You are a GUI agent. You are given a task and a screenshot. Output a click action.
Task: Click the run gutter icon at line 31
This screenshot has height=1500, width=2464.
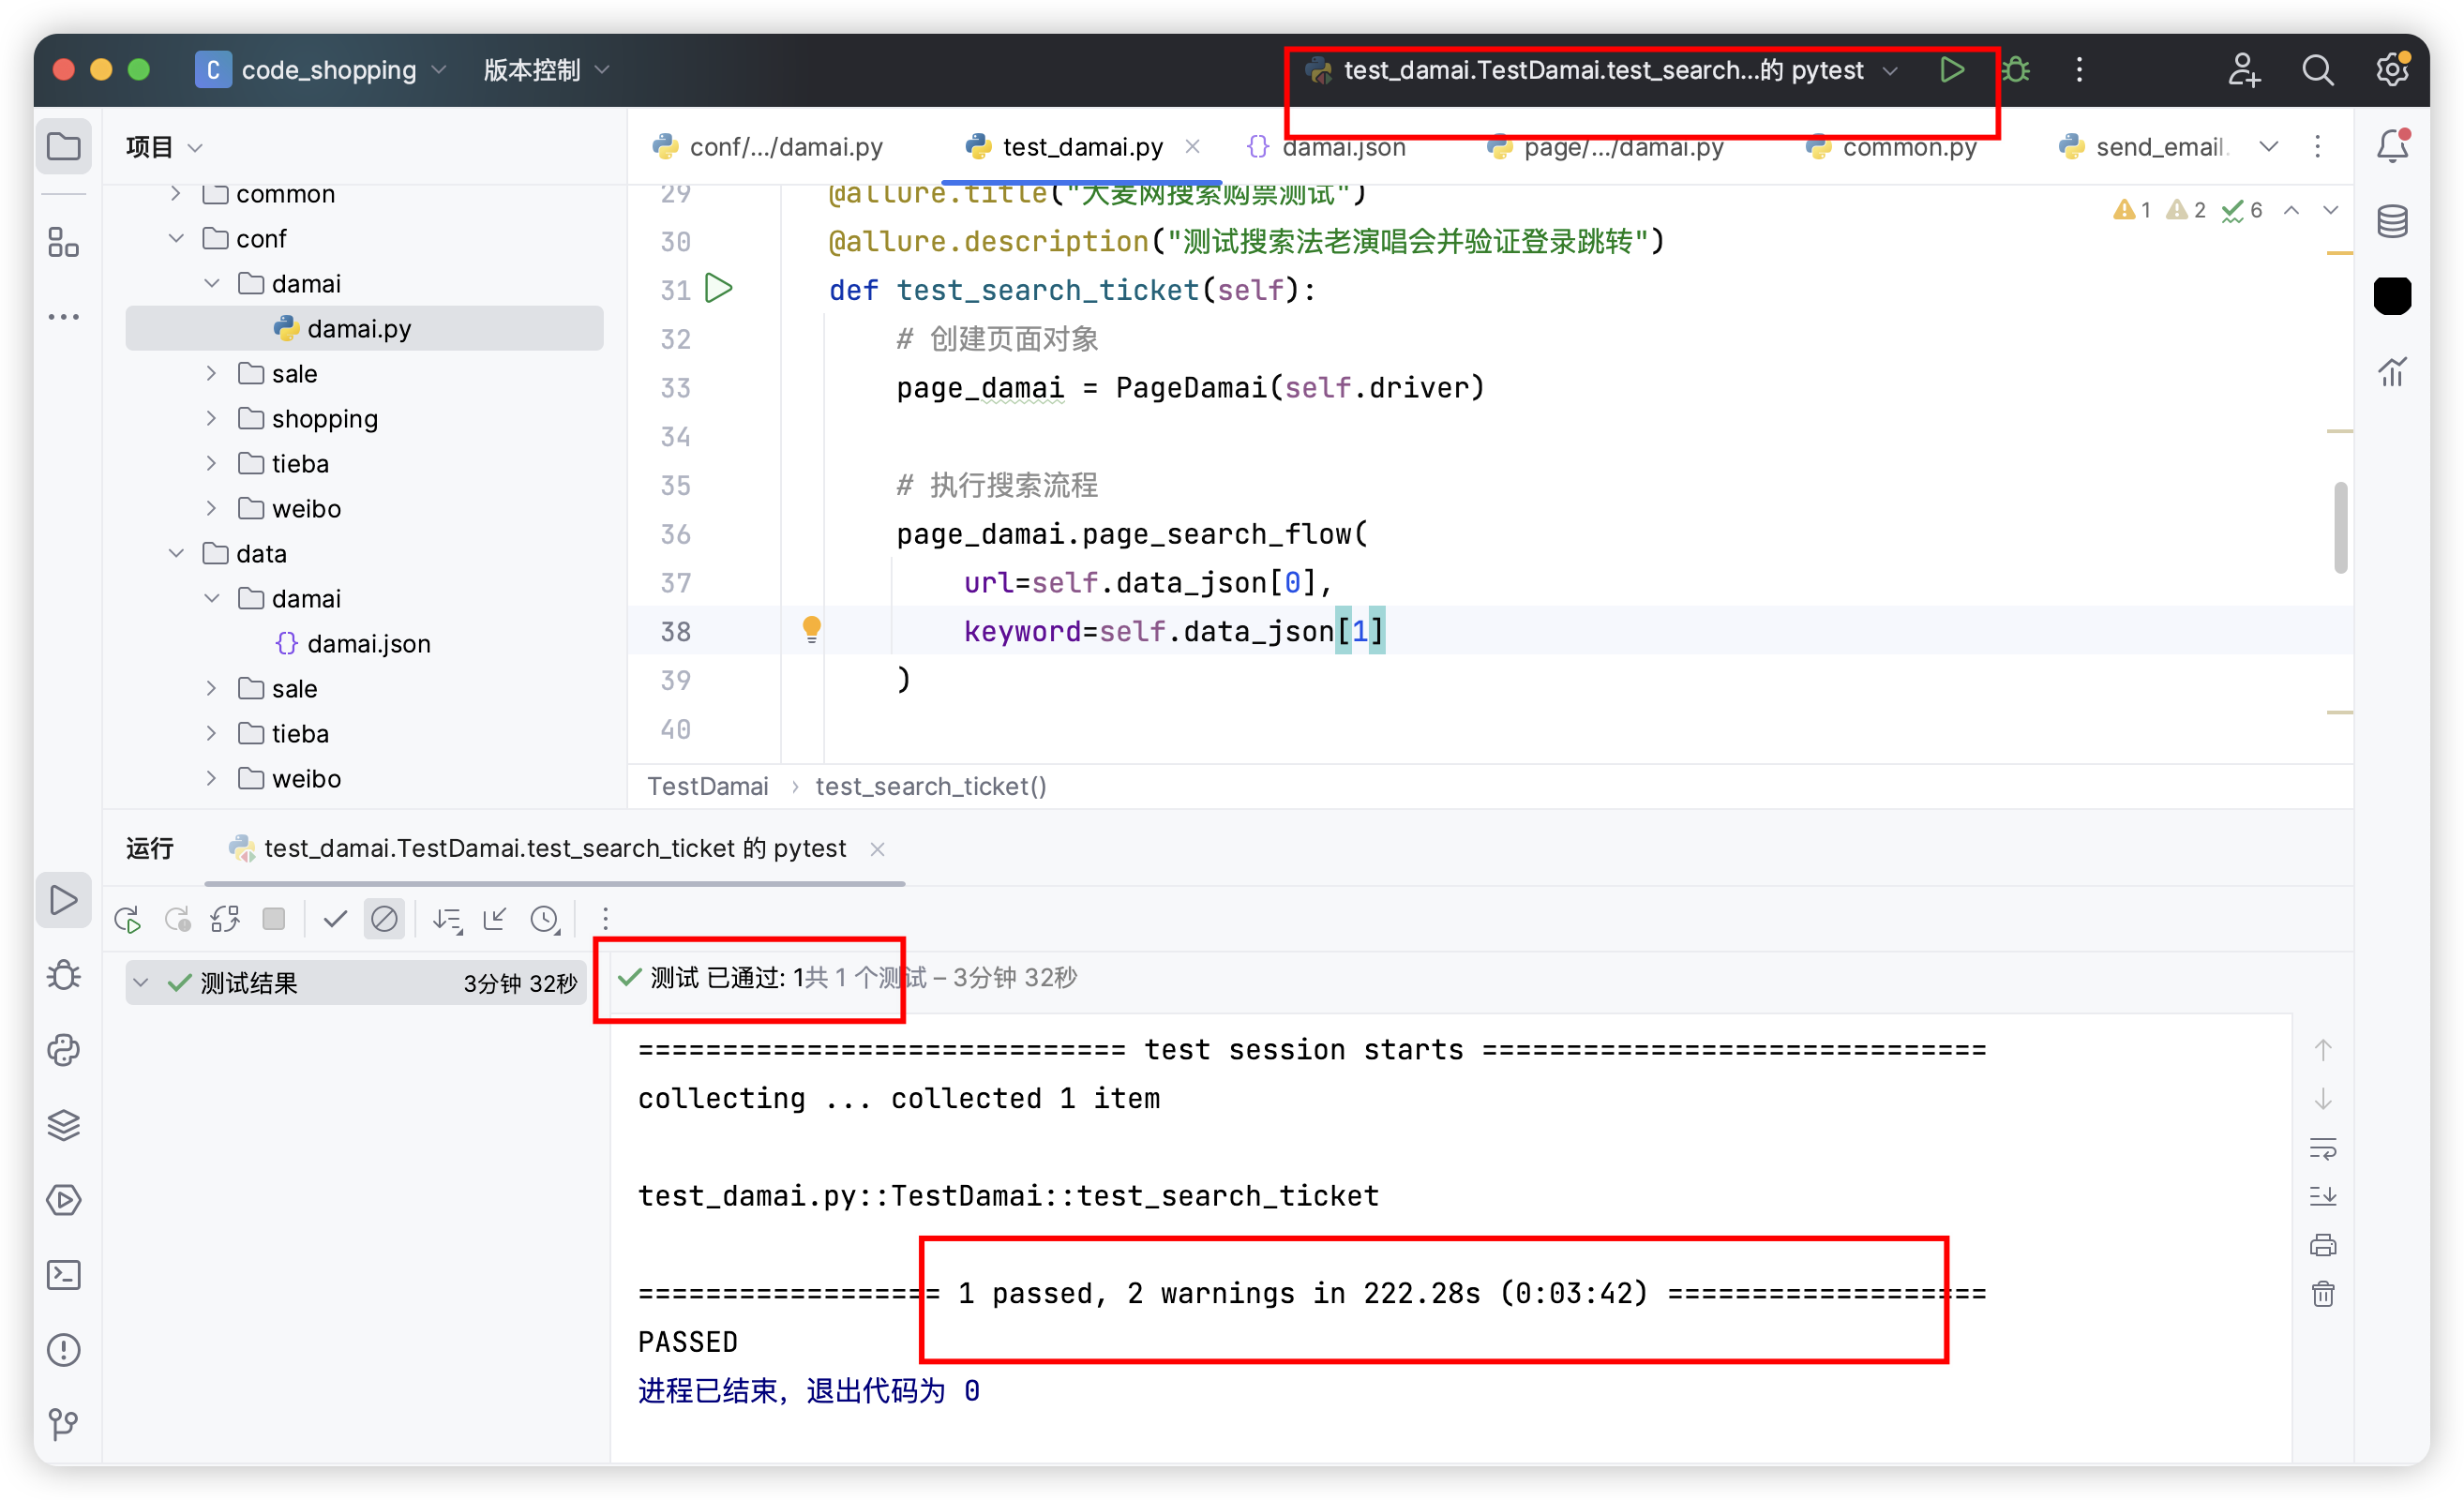(719, 289)
